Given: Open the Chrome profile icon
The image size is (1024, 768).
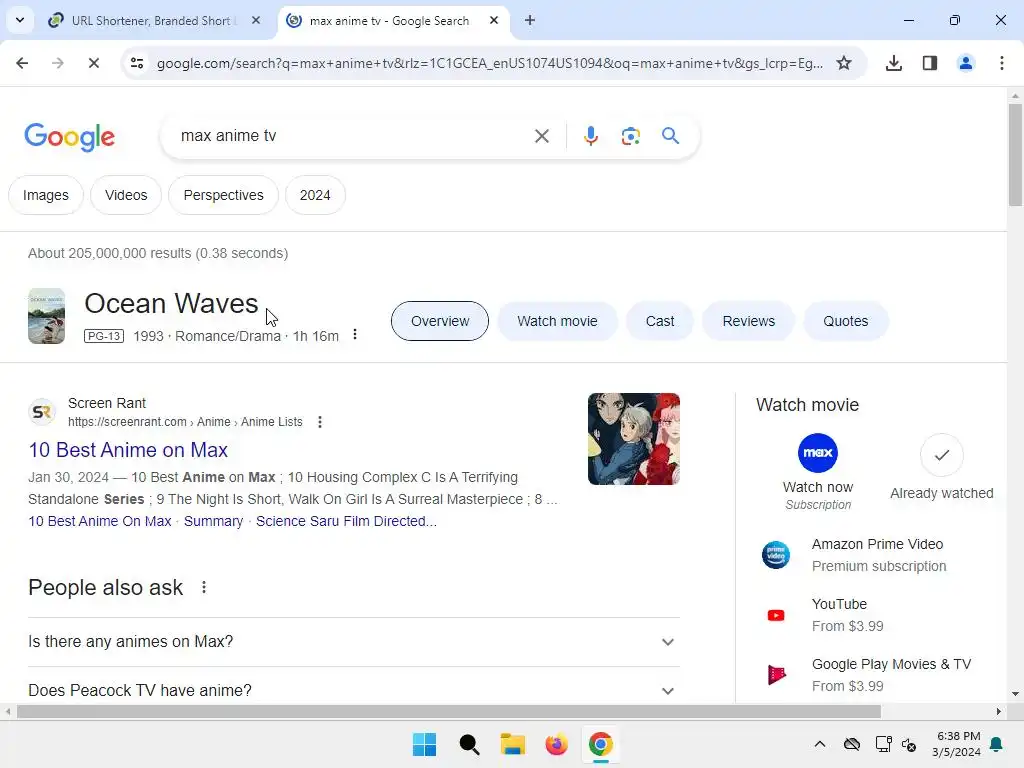Looking at the screenshot, I should 965,63.
